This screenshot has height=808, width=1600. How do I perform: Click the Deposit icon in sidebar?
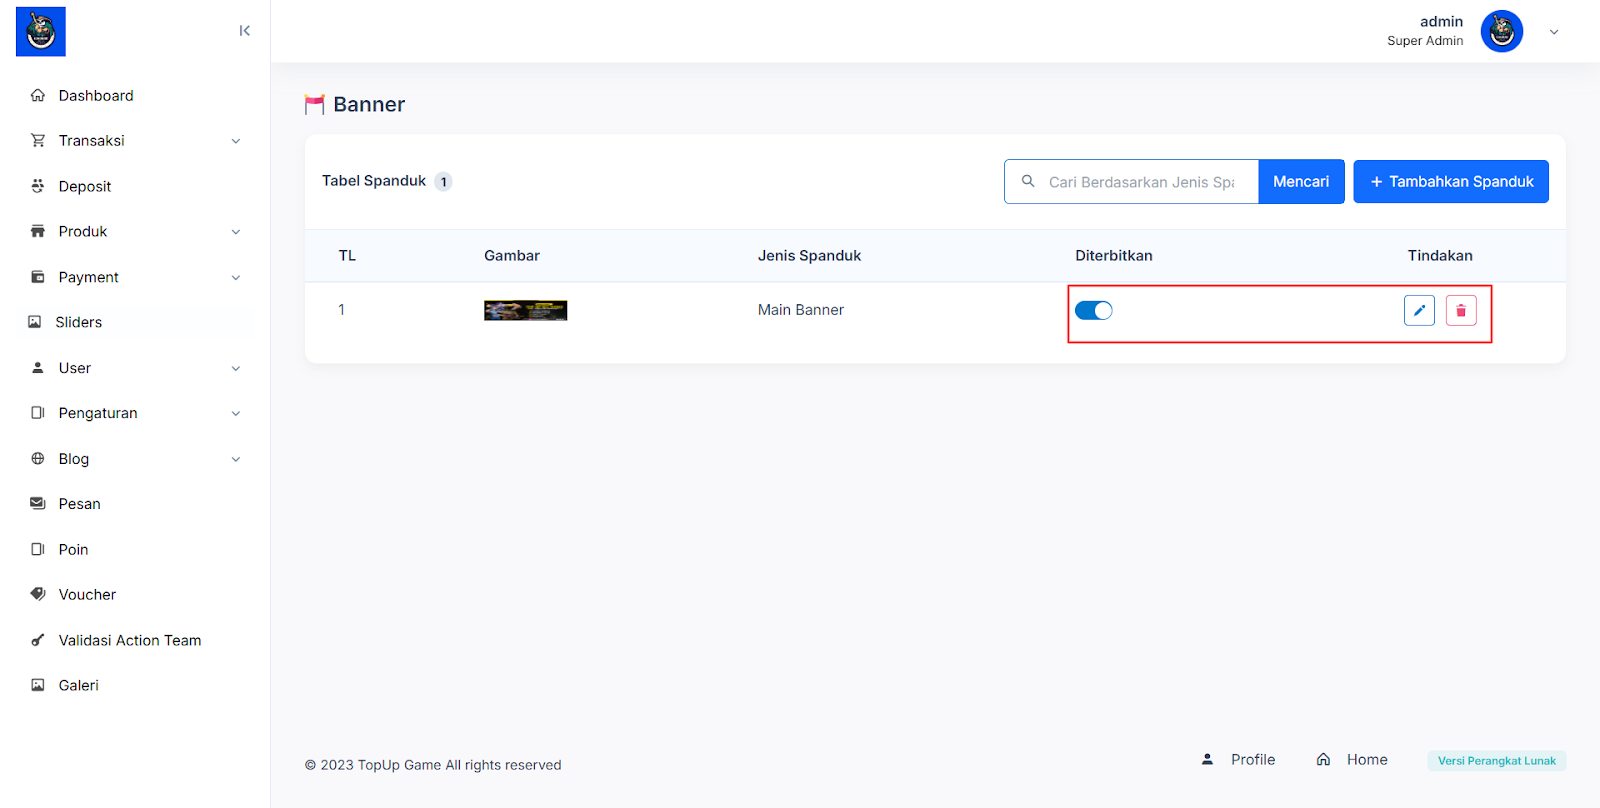38,186
